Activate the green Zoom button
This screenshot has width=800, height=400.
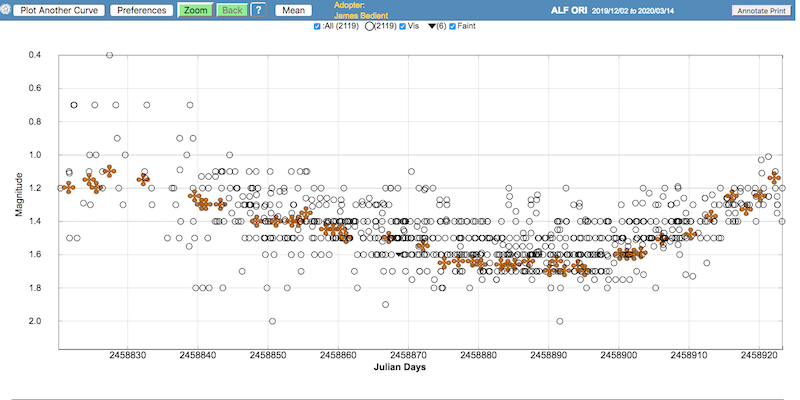(195, 10)
